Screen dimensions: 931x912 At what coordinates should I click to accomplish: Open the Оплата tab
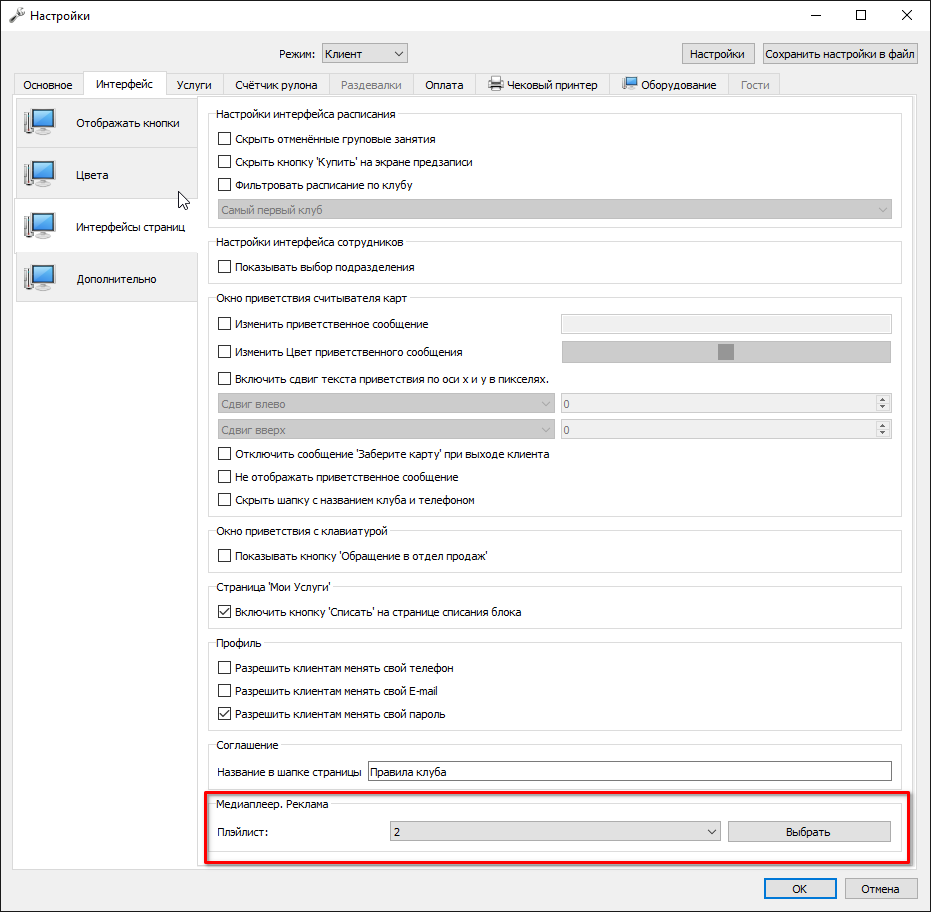click(444, 85)
